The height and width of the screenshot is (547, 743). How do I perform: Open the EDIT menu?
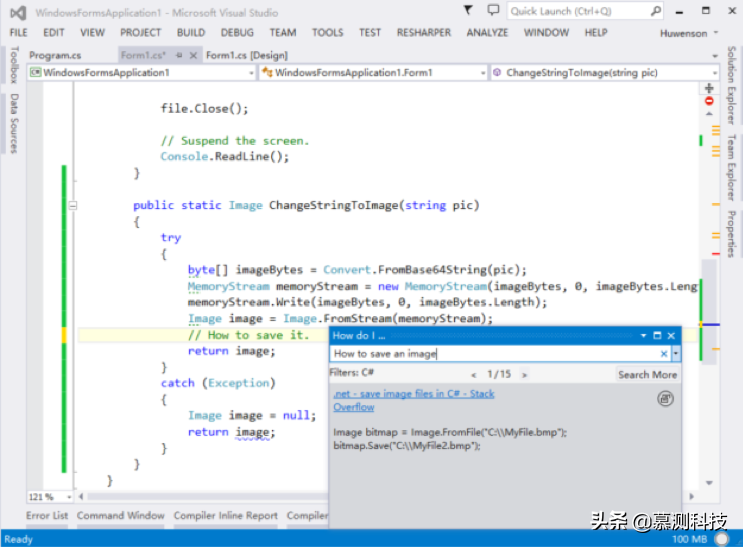(54, 33)
